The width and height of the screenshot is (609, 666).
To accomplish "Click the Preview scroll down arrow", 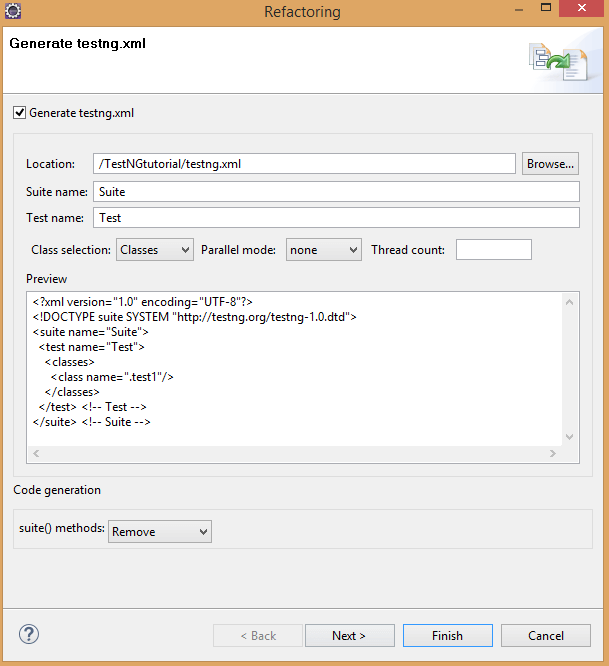I will coord(570,437).
